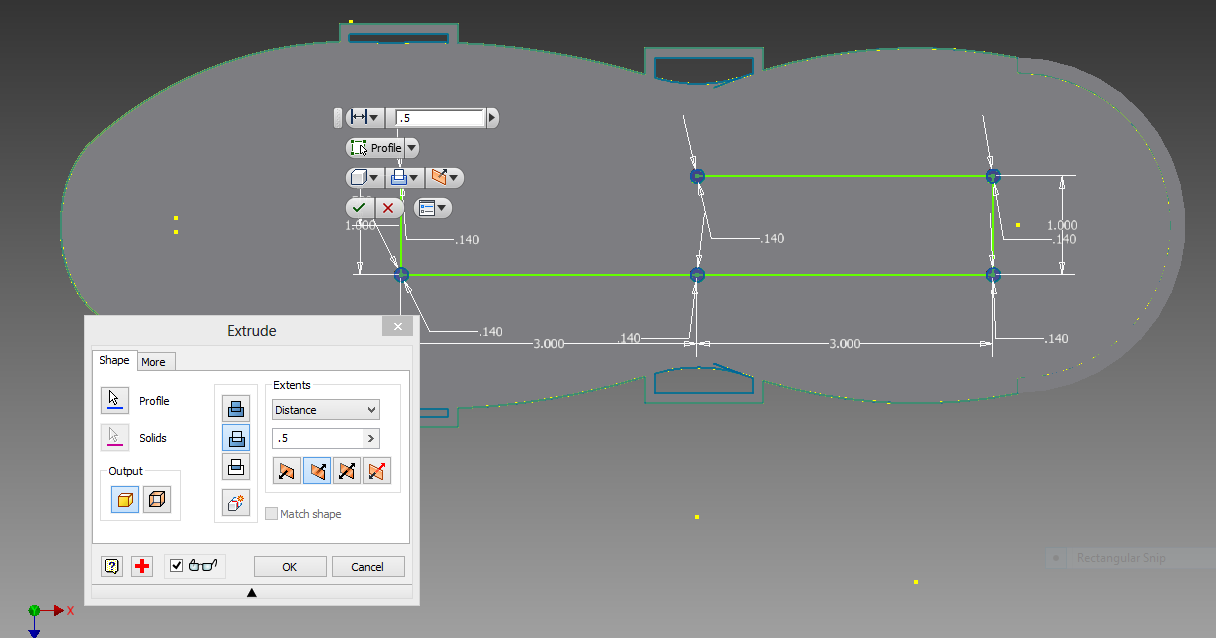
Task: Select 3.000 dimension between left and middle points
Action: pos(549,343)
